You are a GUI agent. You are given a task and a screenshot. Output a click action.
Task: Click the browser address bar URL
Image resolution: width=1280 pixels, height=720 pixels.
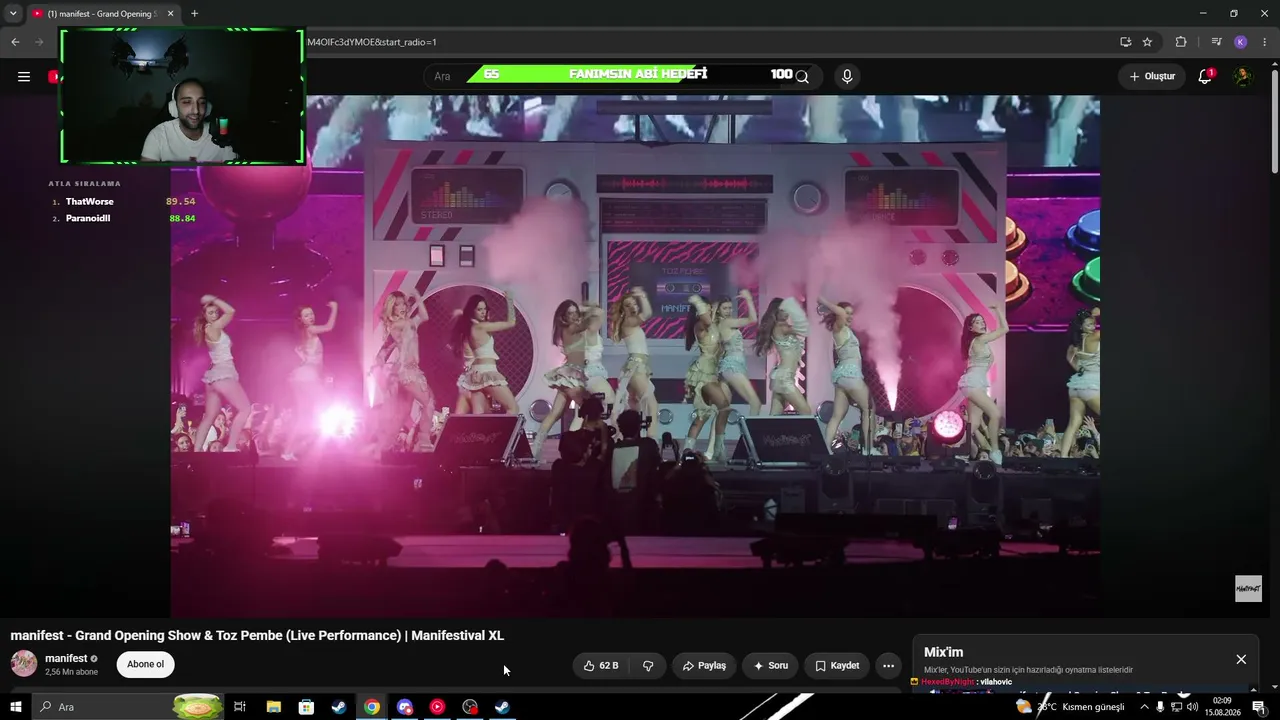(700, 42)
